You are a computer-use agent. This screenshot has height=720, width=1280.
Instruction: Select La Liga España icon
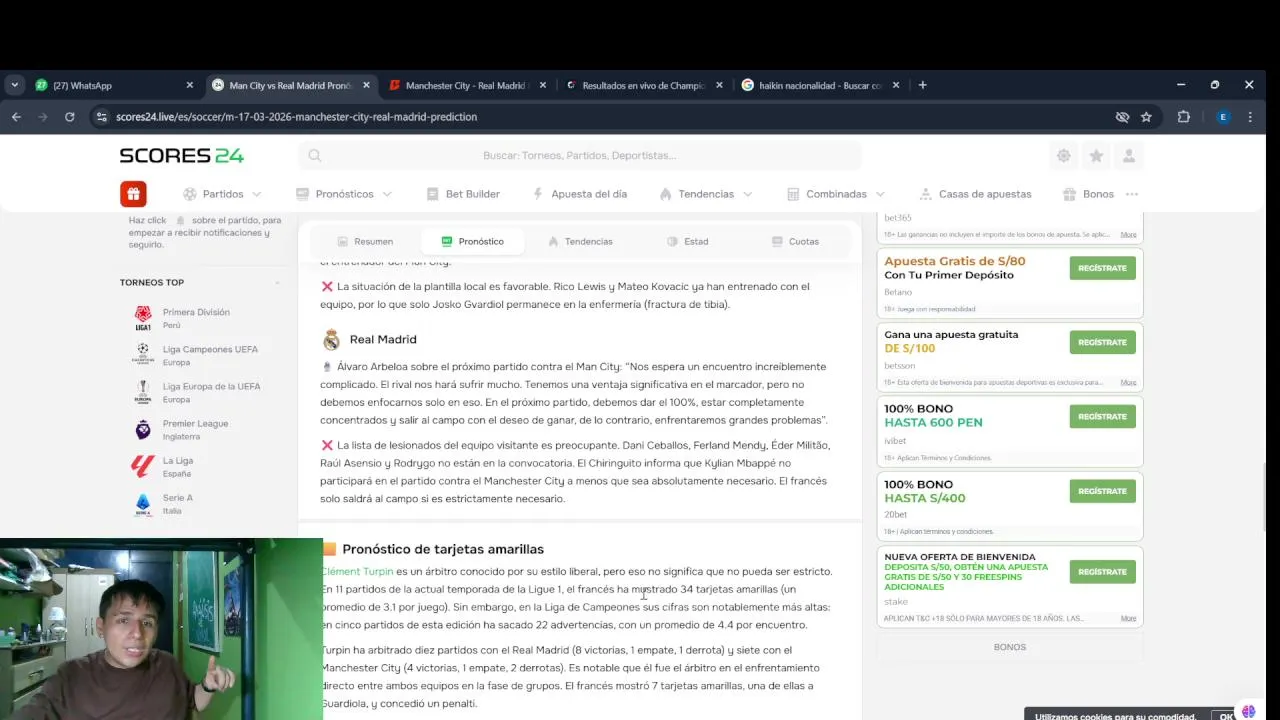pyautogui.click(x=143, y=466)
